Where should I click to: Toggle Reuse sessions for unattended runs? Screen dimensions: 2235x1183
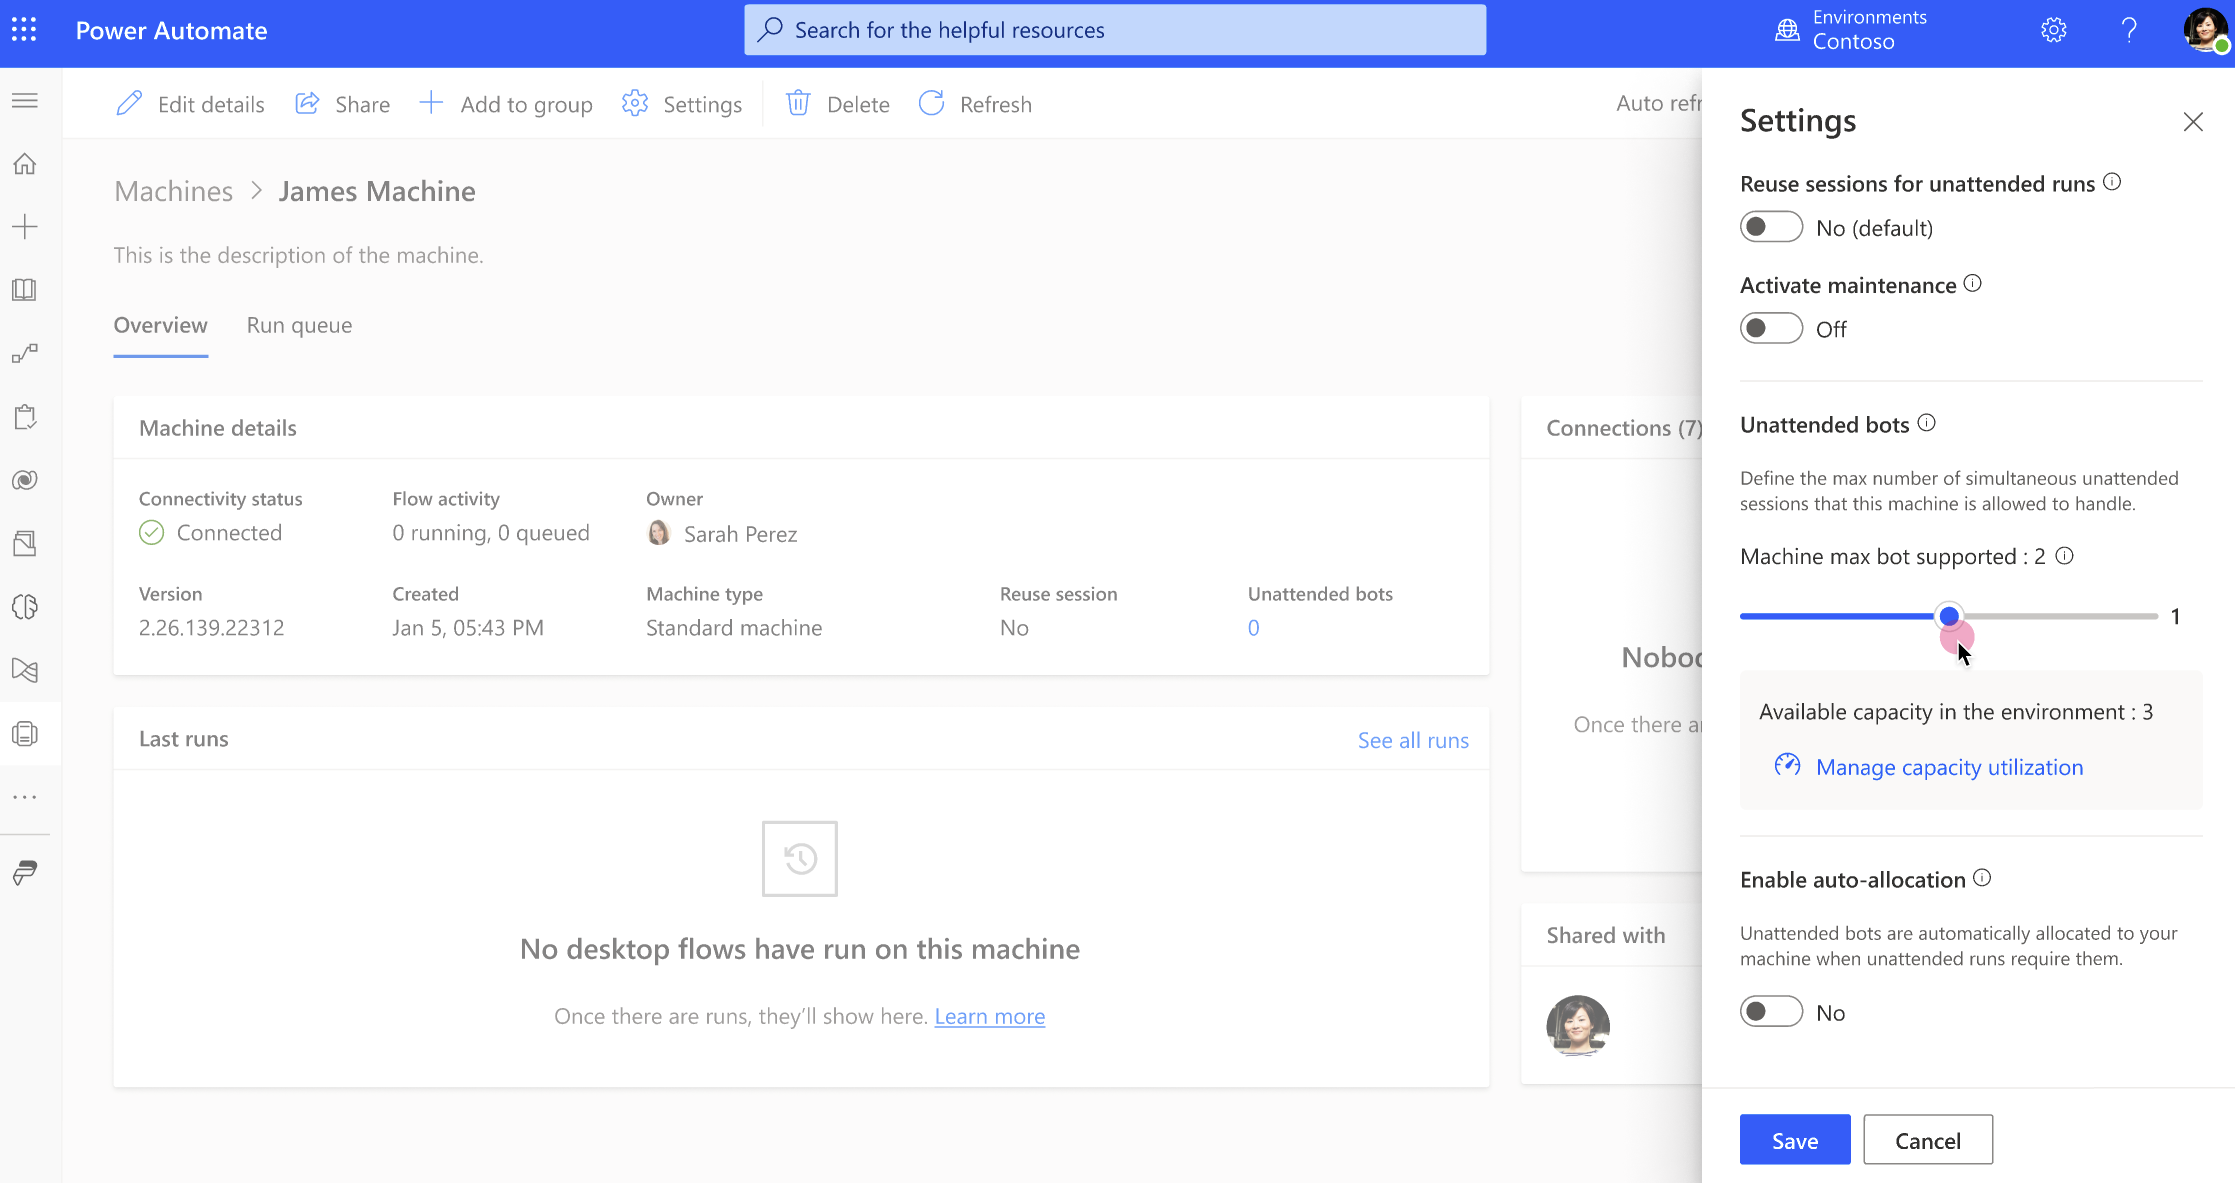pyautogui.click(x=1771, y=228)
